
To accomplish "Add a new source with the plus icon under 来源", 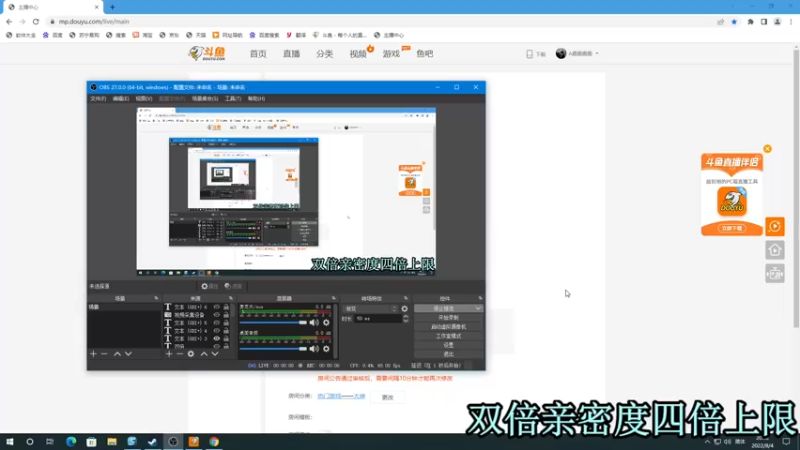I will (169, 354).
